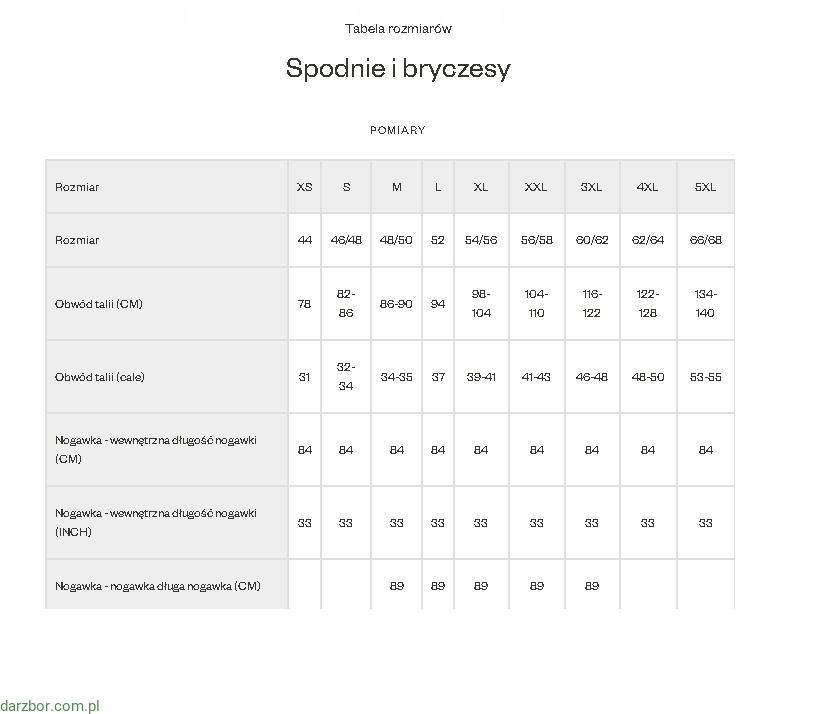
Task: Click the XXL size column header
Action: (x=536, y=187)
